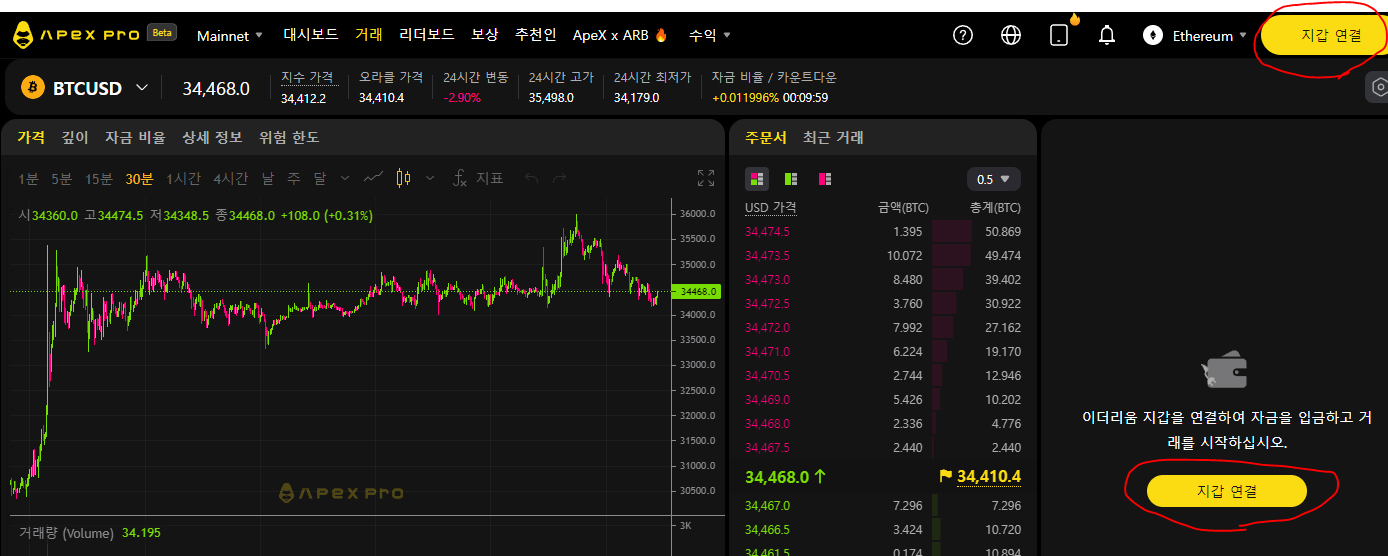Switch to the 깊이 tab
Viewport: 1388px width, 556px height.
pos(75,137)
